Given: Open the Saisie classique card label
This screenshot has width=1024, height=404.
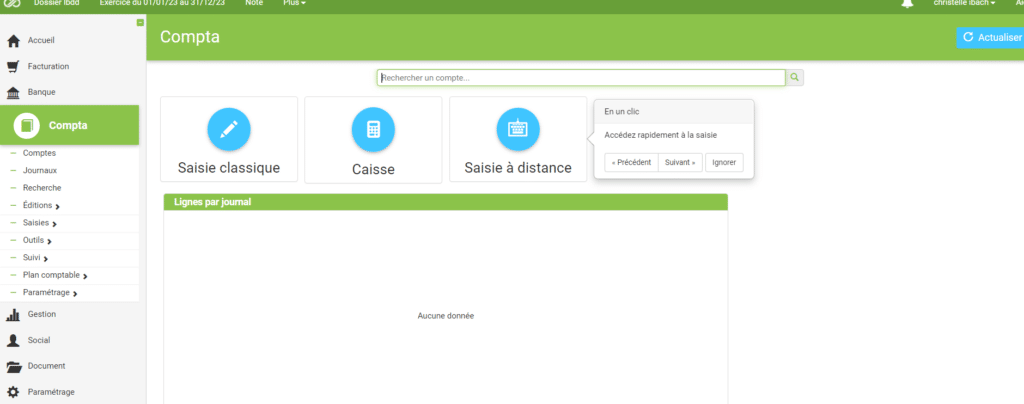Looking at the screenshot, I should (229, 168).
